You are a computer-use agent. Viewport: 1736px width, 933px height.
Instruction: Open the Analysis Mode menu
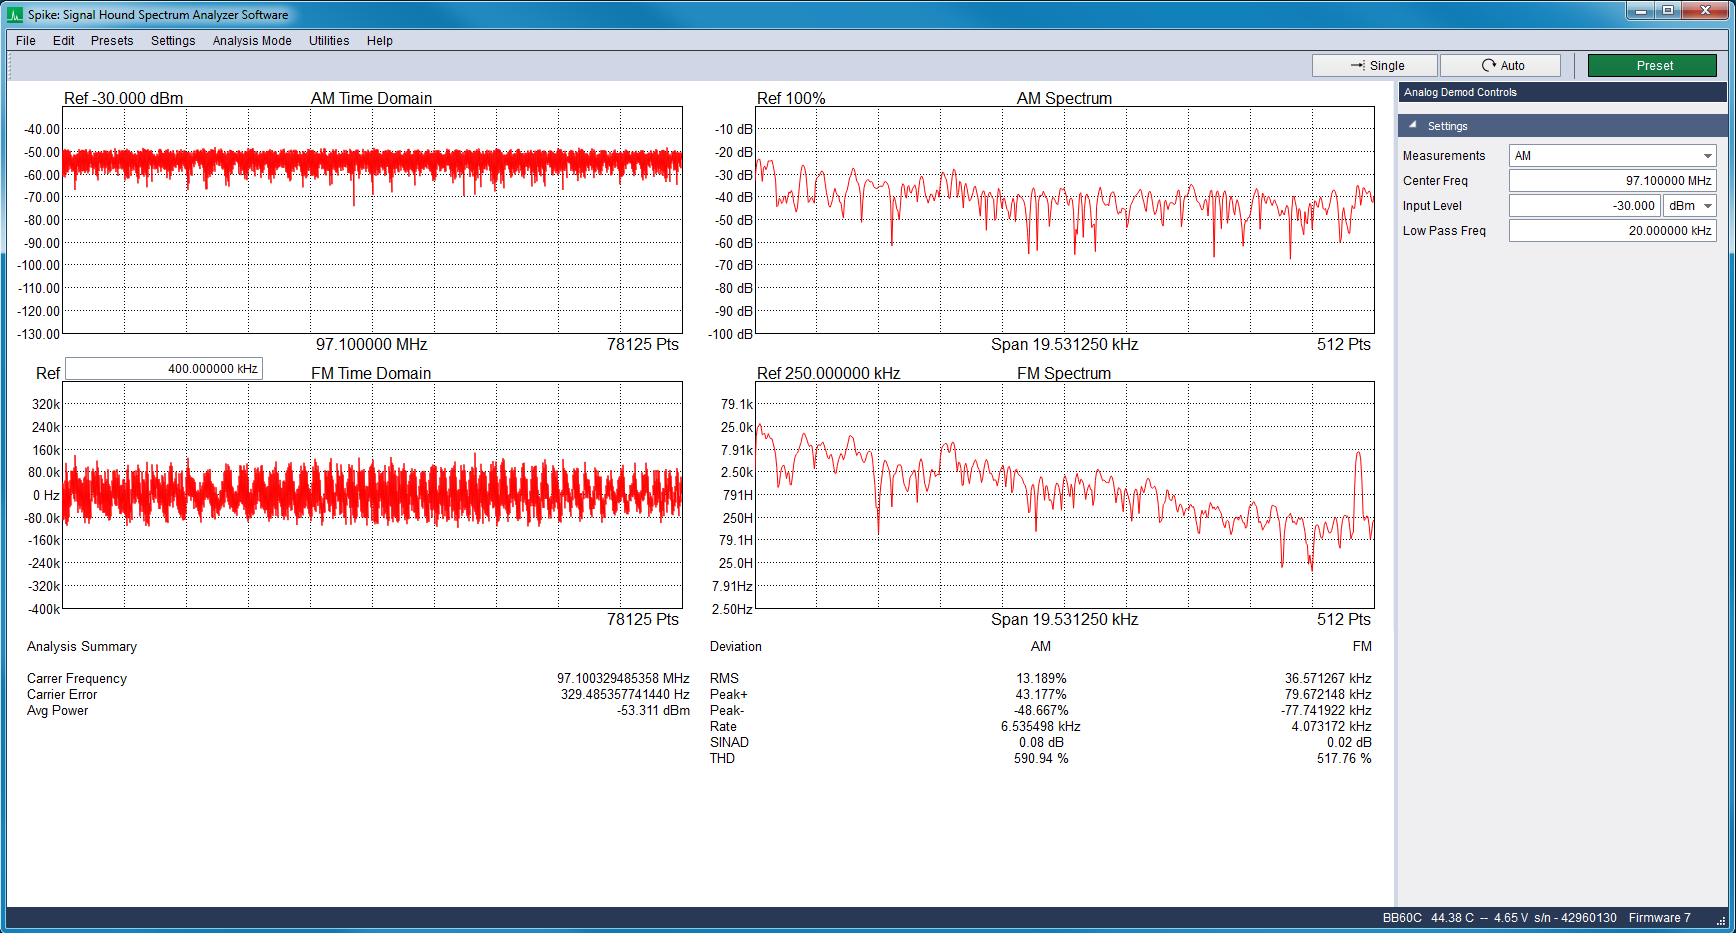(x=252, y=40)
